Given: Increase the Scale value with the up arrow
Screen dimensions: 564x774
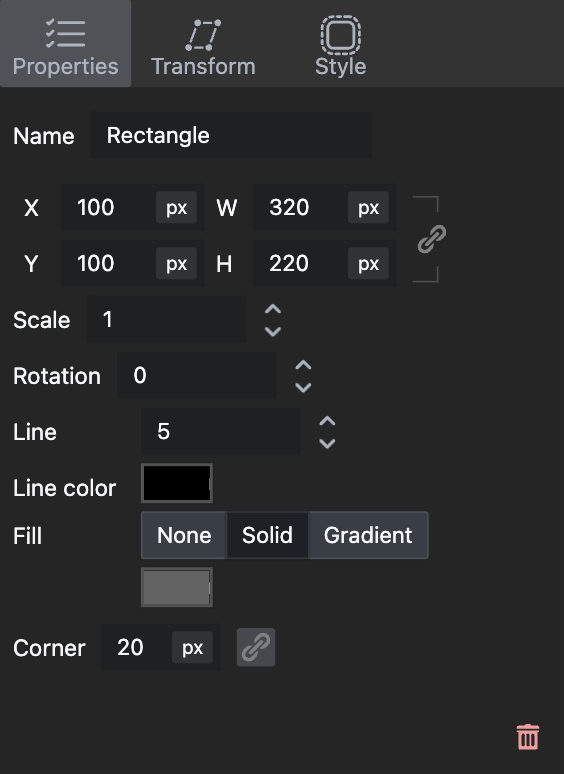Looking at the screenshot, I should point(273,310).
